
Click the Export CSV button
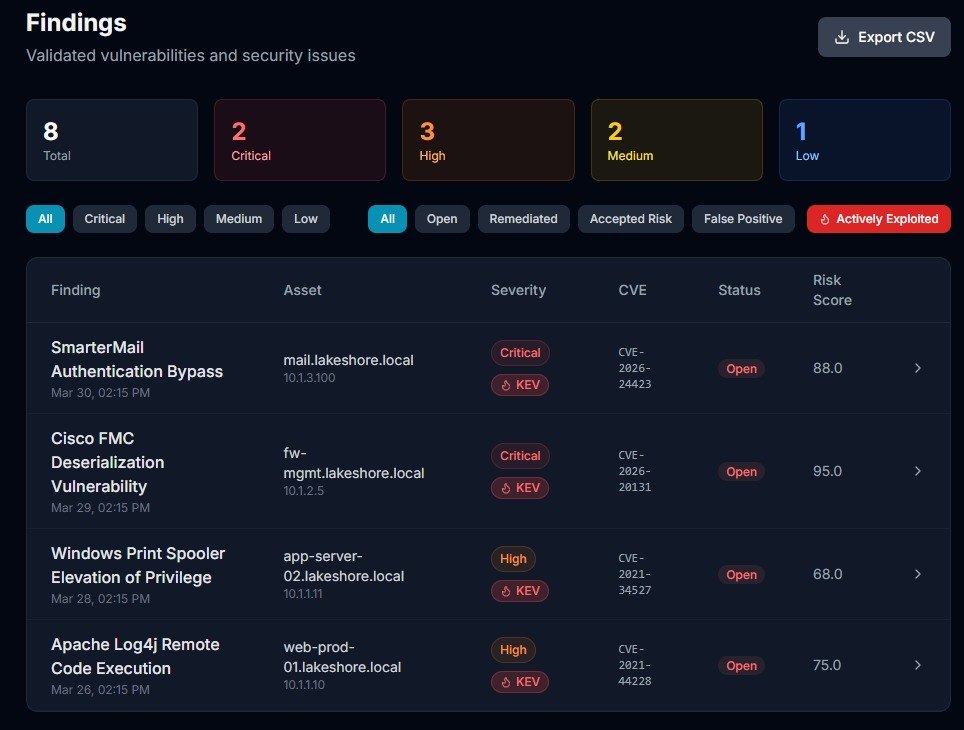point(883,37)
